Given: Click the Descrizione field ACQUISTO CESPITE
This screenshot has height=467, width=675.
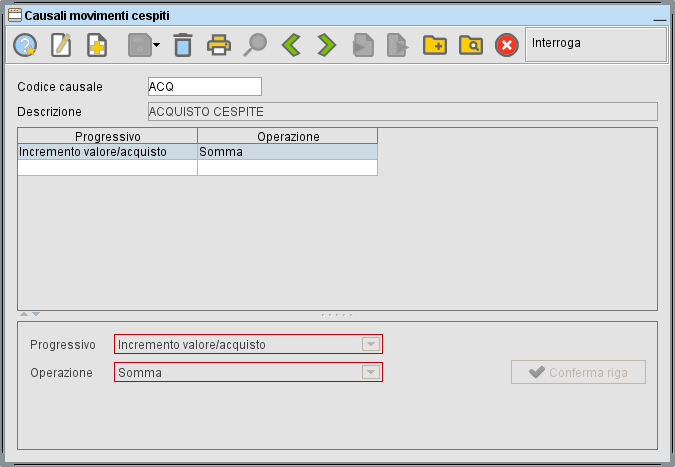Looking at the screenshot, I should 403,111.
